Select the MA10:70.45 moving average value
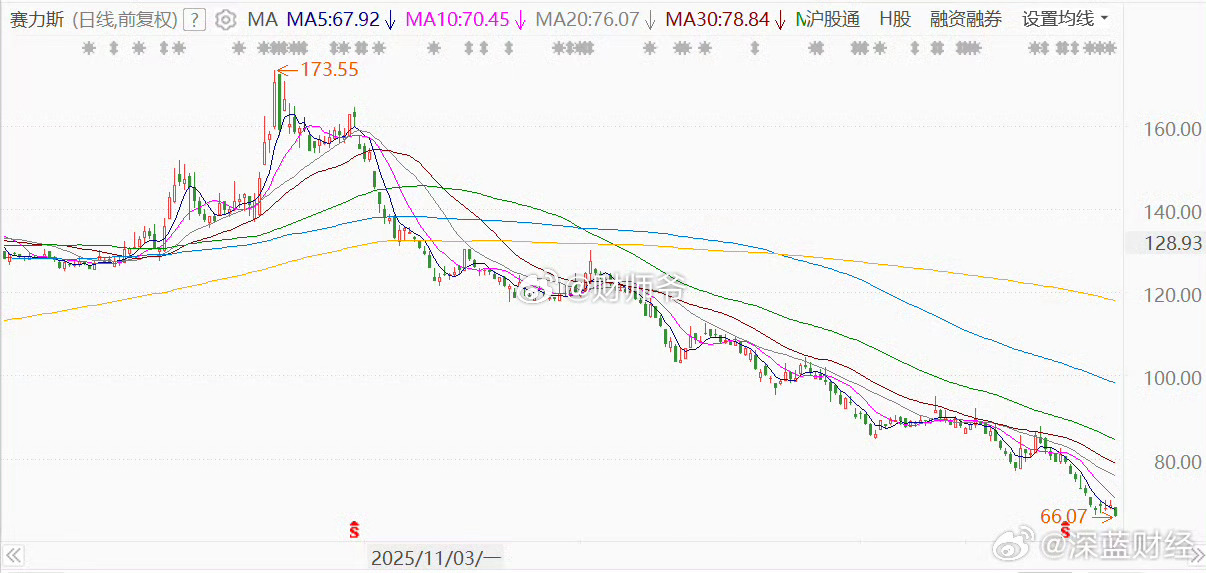This screenshot has height=573, width=1206. pyautogui.click(x=455, y=19)
